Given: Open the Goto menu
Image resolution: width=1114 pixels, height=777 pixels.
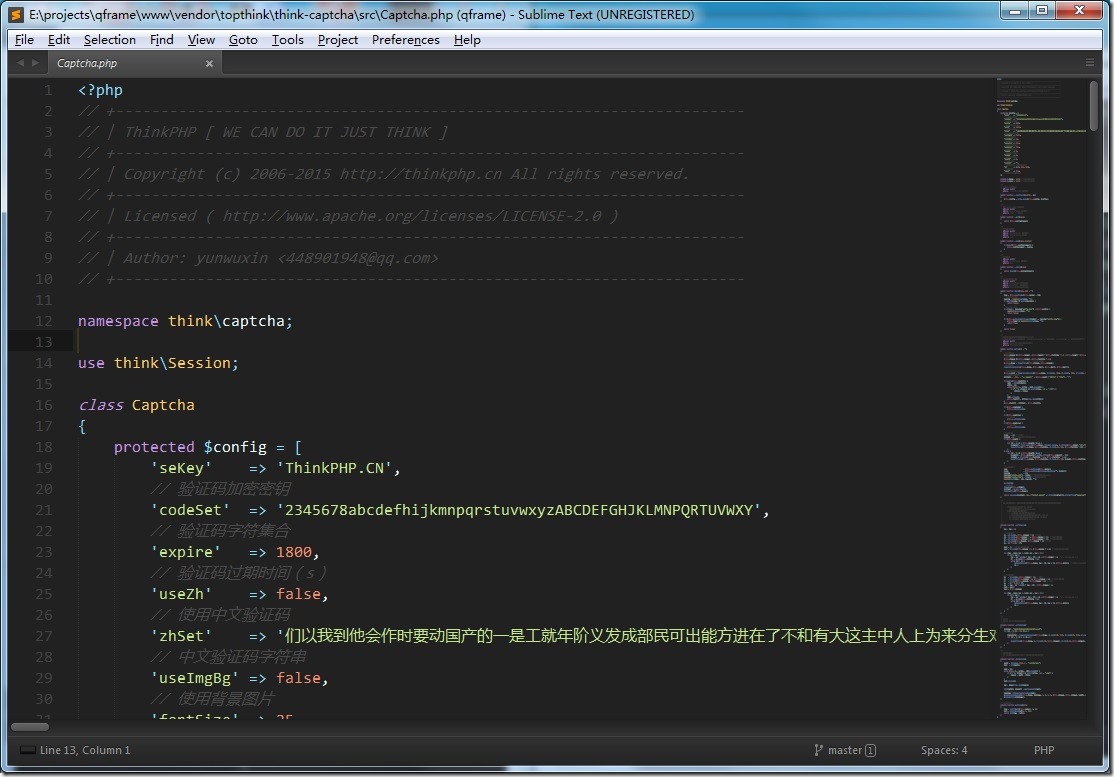Looking at the screenshot, I should [x=243, y=40].
